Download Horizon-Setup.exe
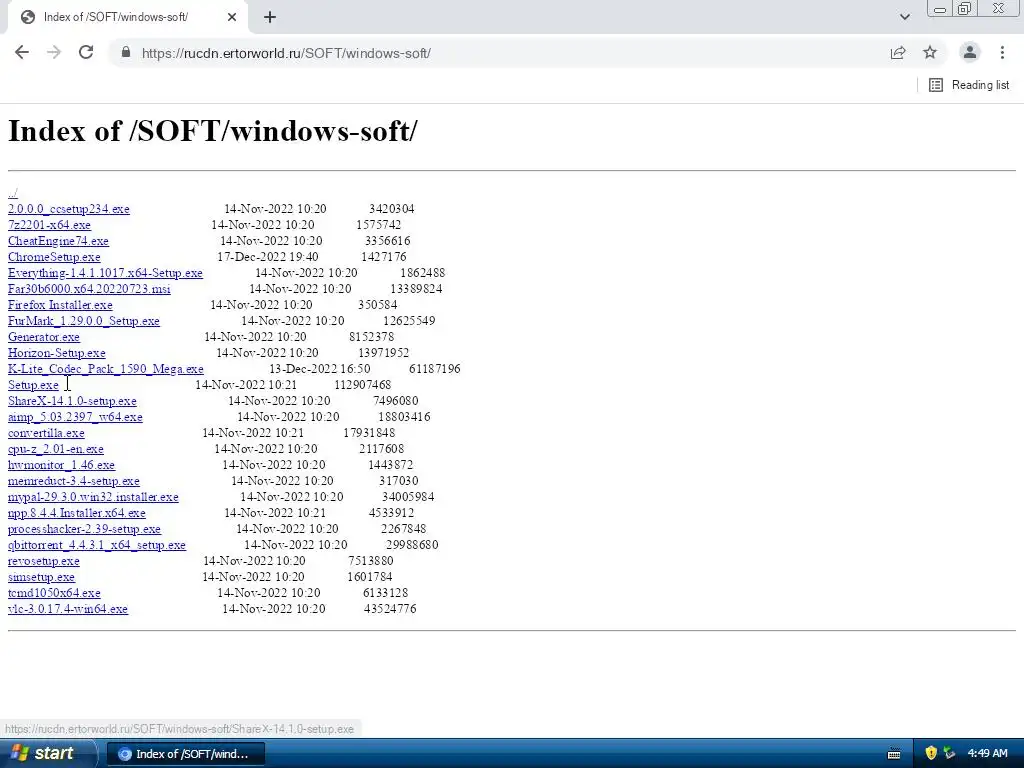Image resolution: width=1024 pixels, height=768 pixels. 56,353
